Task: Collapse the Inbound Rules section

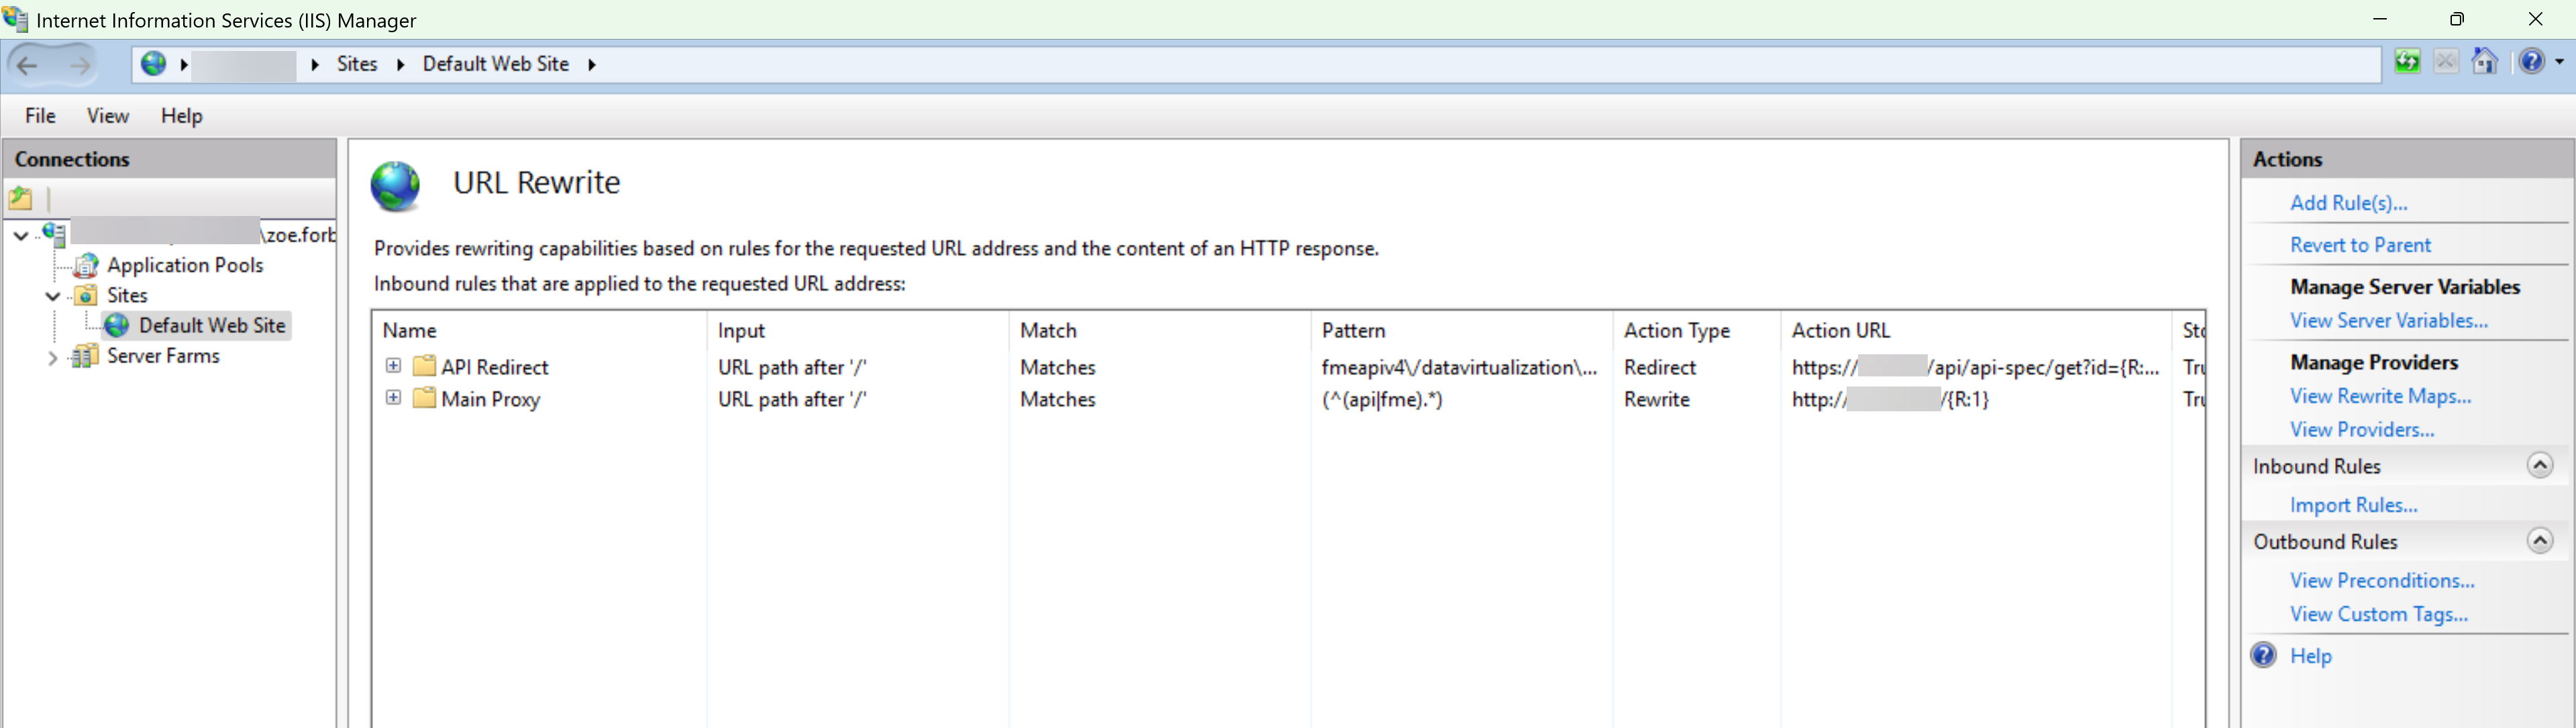Action: (x=2540, y=465)
